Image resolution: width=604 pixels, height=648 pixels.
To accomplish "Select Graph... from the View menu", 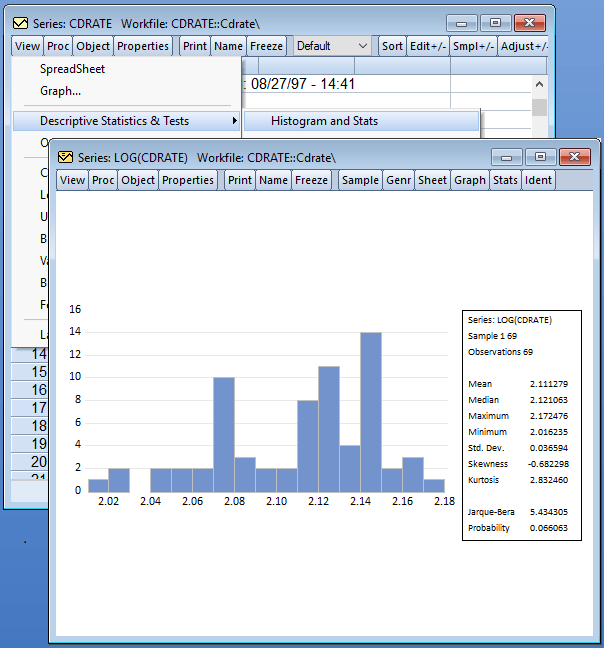I will [x=61, y=91].
